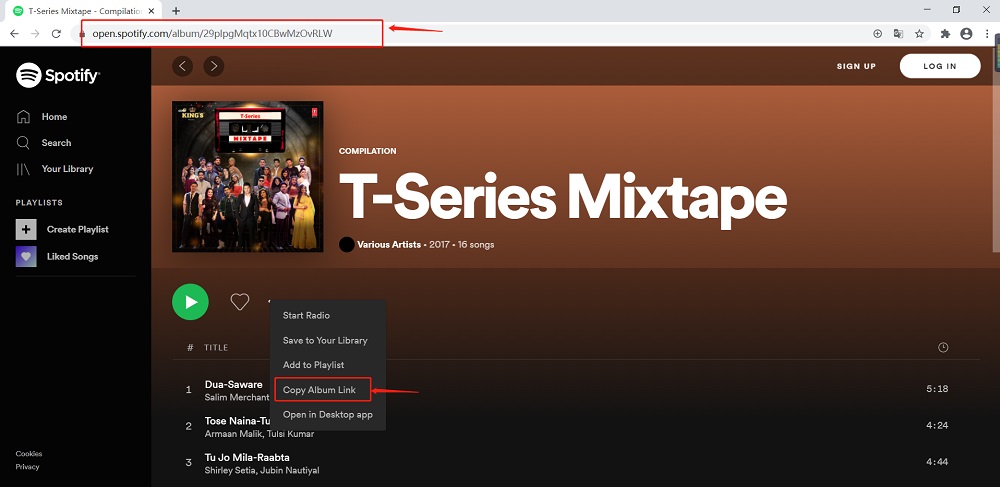Open the Cookies link
The image size is (1000, 487).
click(29, 454)
